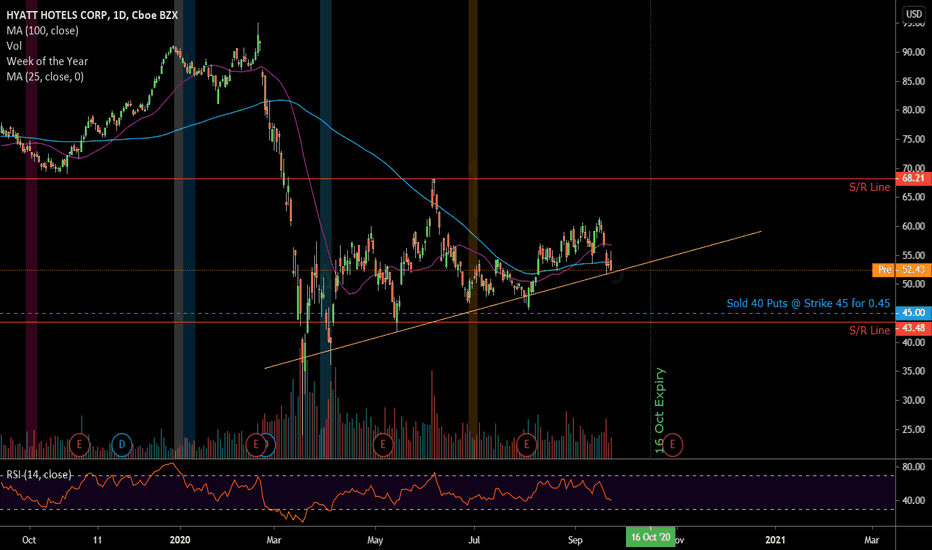Viewport: 932px width, 550px height.
Task: Click the 45.00 blue price label
Action: pyautogui.click(x=913, y=313)
